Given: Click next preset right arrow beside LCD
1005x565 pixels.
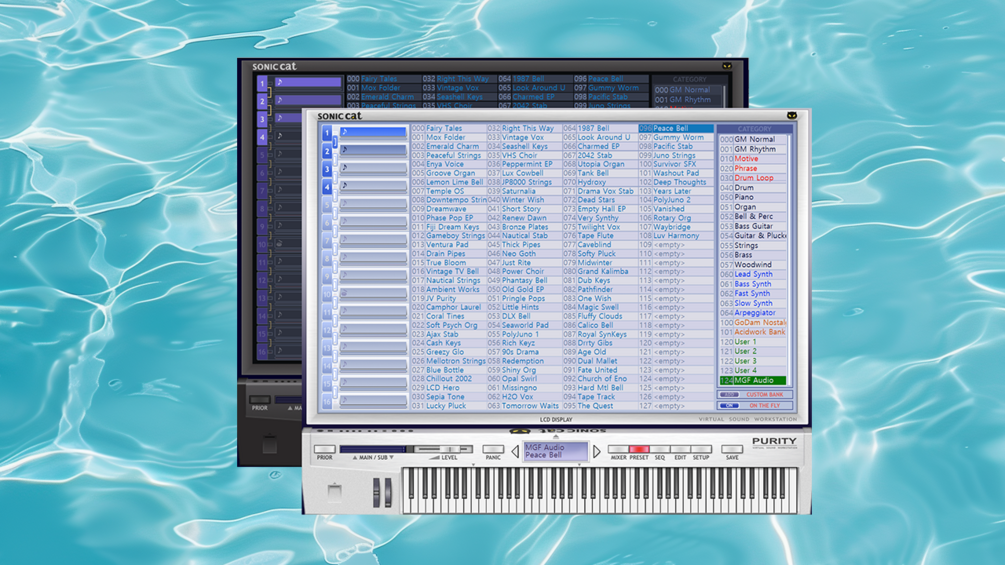Looking at the screenshot, I should [x=597, y=452].
